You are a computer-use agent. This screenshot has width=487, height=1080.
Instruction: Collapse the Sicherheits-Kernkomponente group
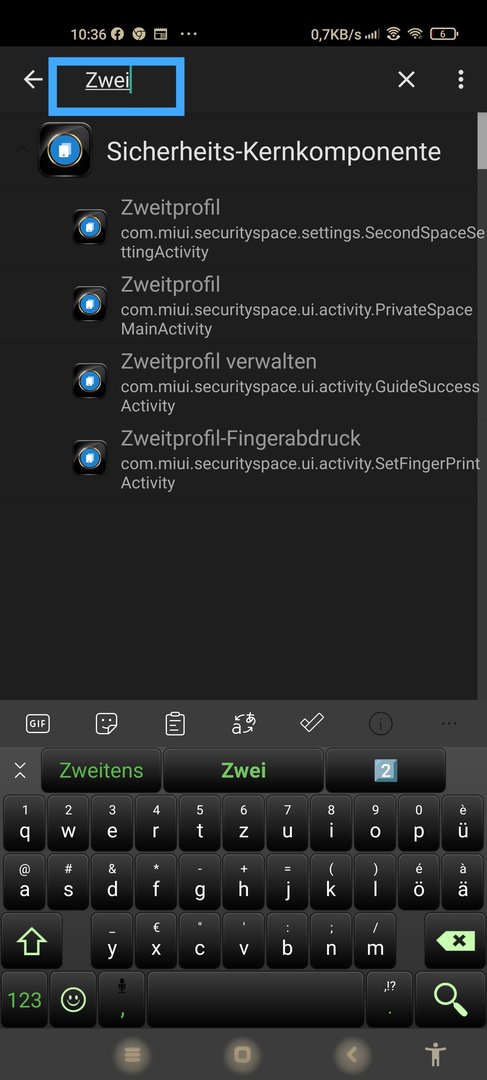point(22,150)
